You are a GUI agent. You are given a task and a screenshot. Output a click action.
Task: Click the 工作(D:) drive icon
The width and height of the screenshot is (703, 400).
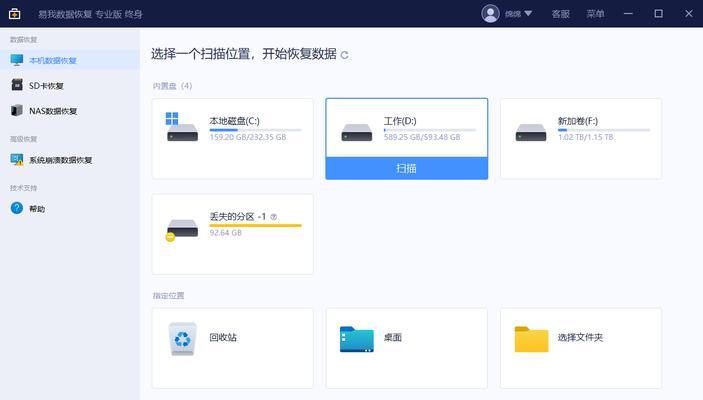[356, 132]
